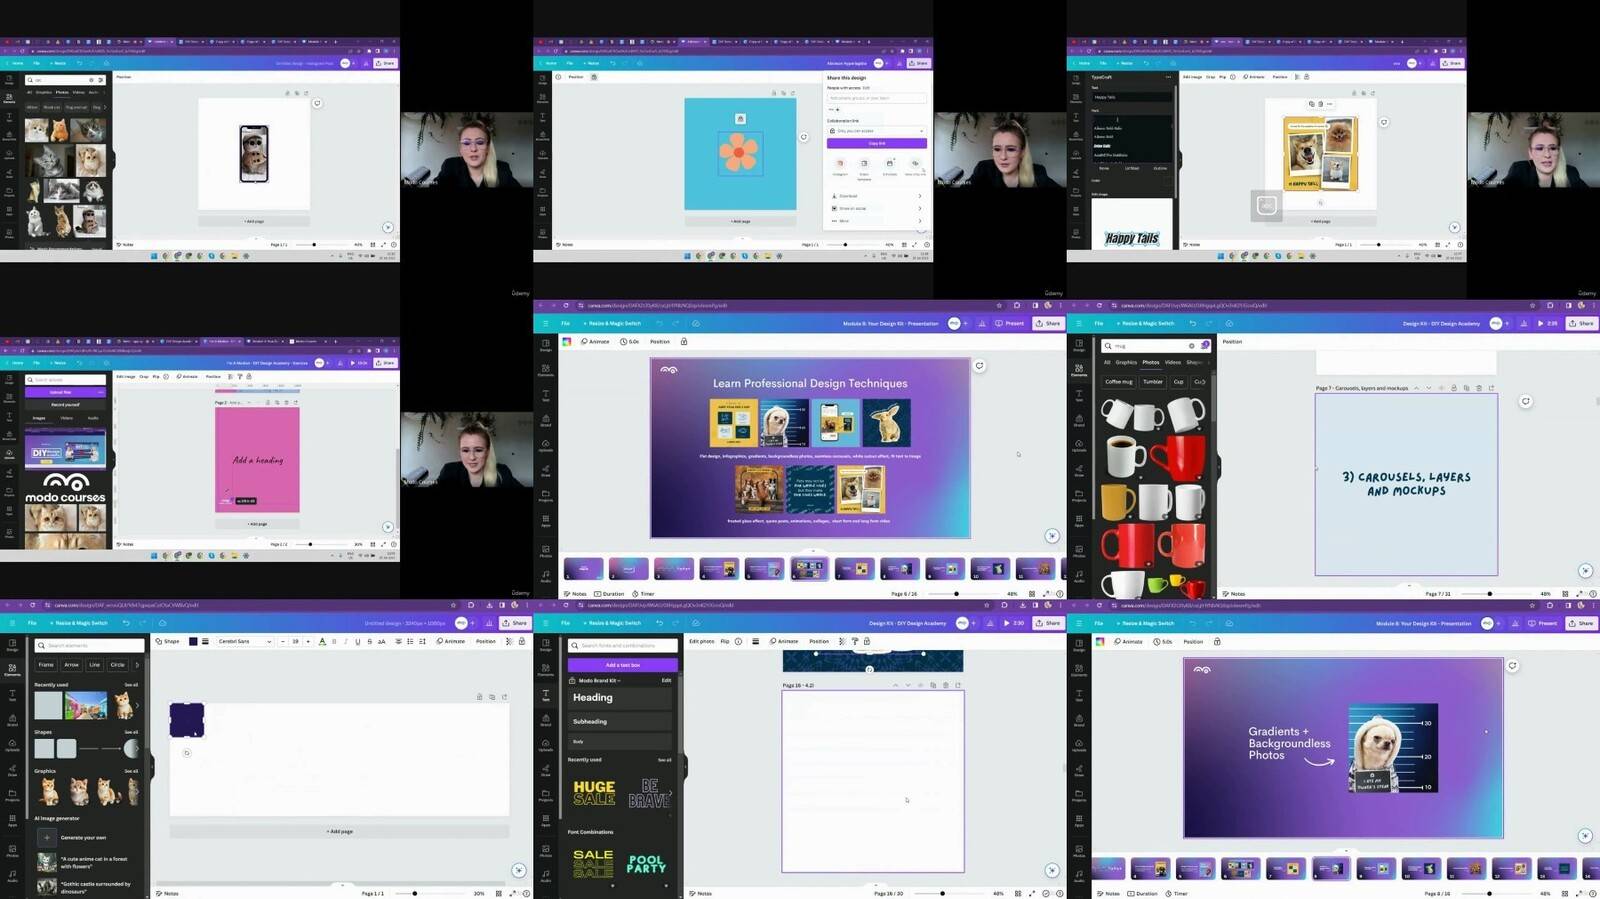Open Resize & Magic Switch in the mug photos window
Viewport: 1600px width, 899px height.
tap(1148, 323)
